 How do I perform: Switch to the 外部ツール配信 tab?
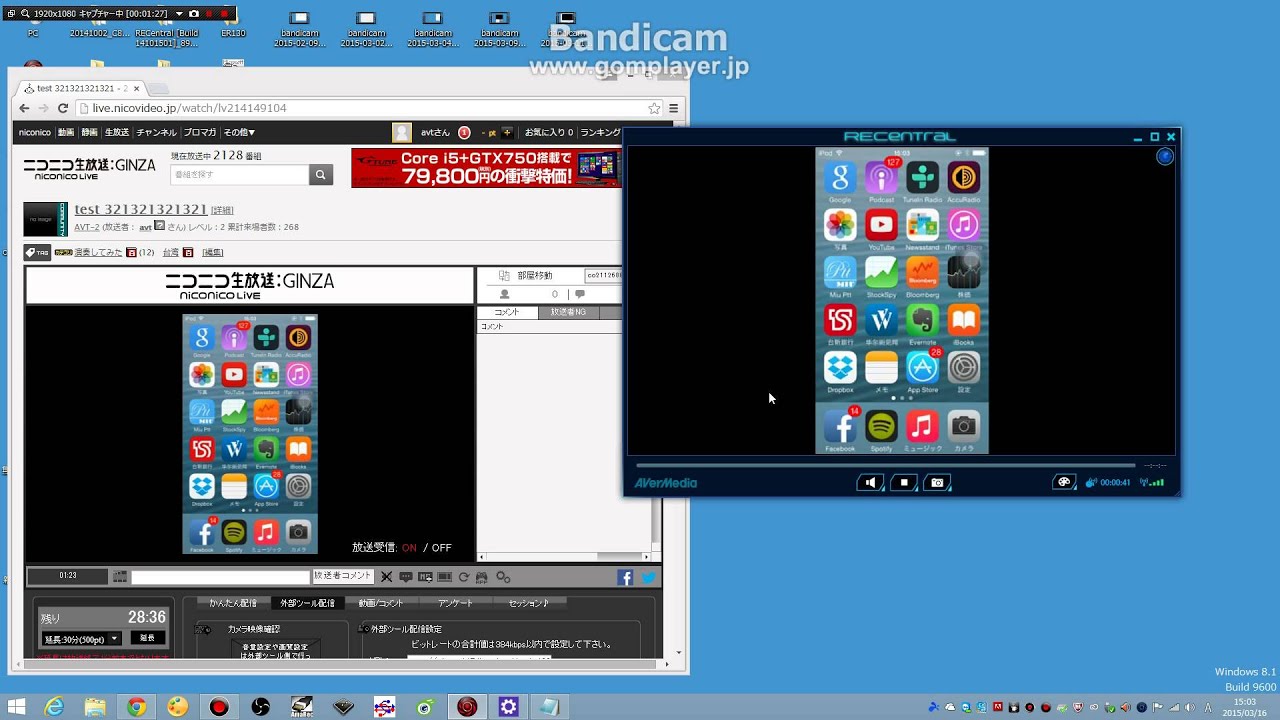point(307,603)
